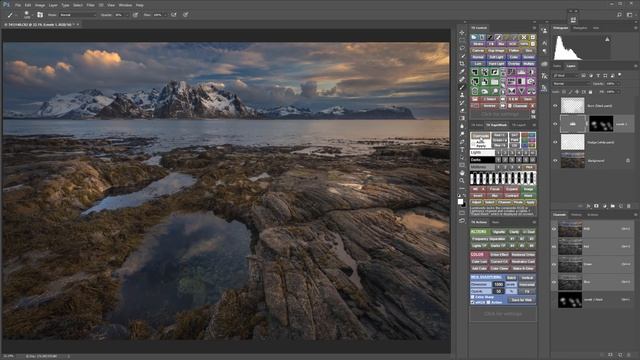Click the airbrush build-up icon
Viewport: 640px width, 360px height.
coord(174,15)
